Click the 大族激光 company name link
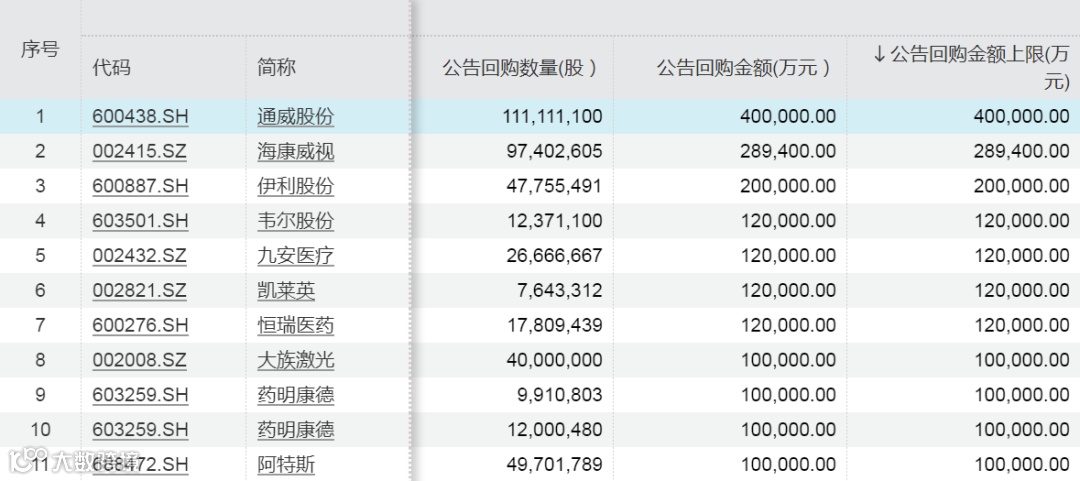This screenshot has width=1080, height=481. coord(295,360)
